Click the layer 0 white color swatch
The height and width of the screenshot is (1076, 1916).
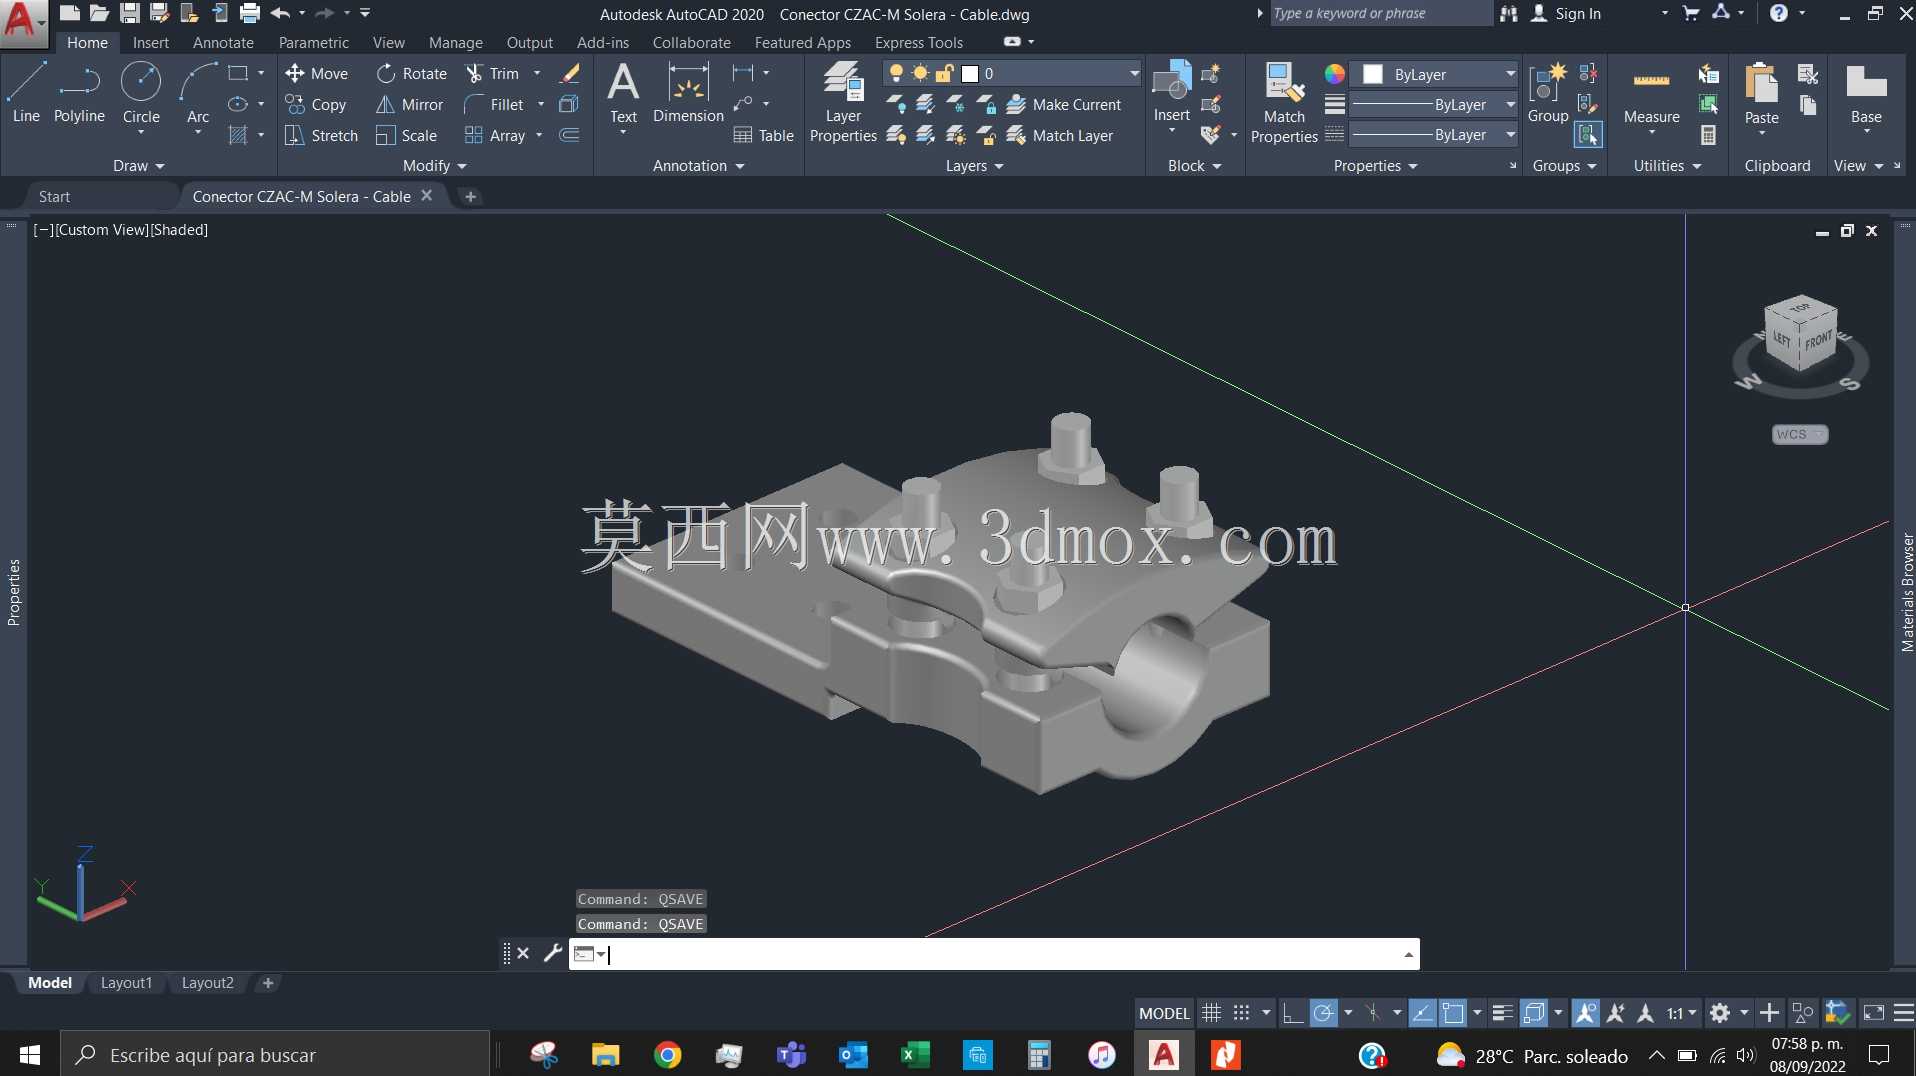coord(969,73)
